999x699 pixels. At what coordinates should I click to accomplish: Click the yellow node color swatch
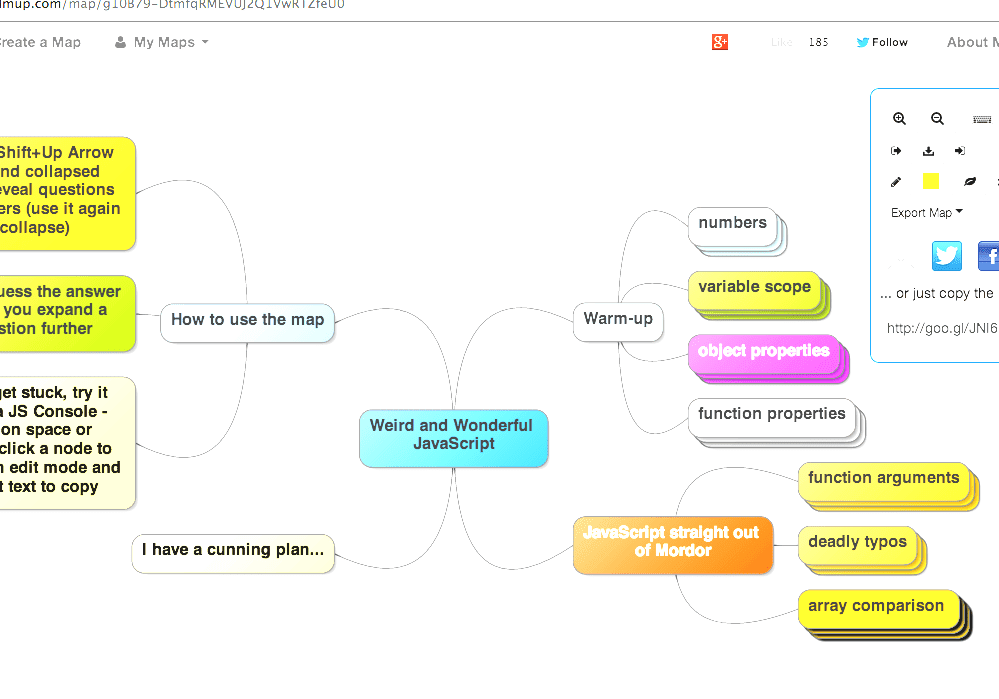coord(931,182)
